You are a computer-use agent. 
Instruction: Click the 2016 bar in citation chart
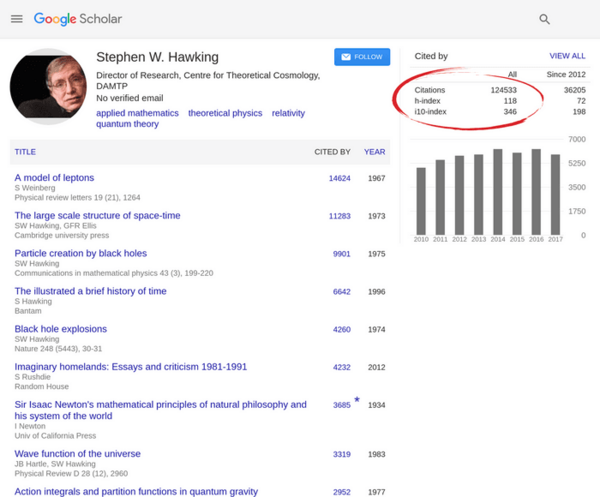[536, 192]
